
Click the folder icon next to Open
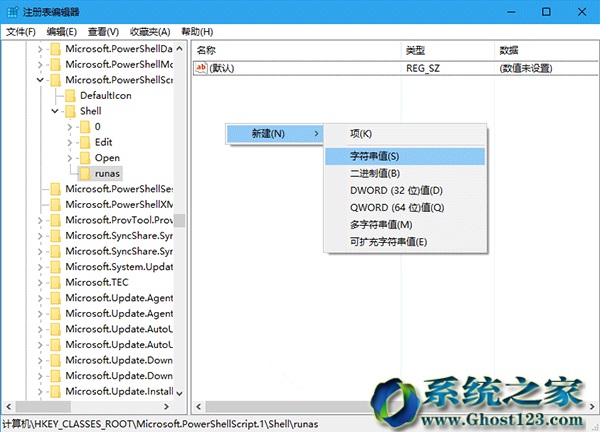[85, 158]
